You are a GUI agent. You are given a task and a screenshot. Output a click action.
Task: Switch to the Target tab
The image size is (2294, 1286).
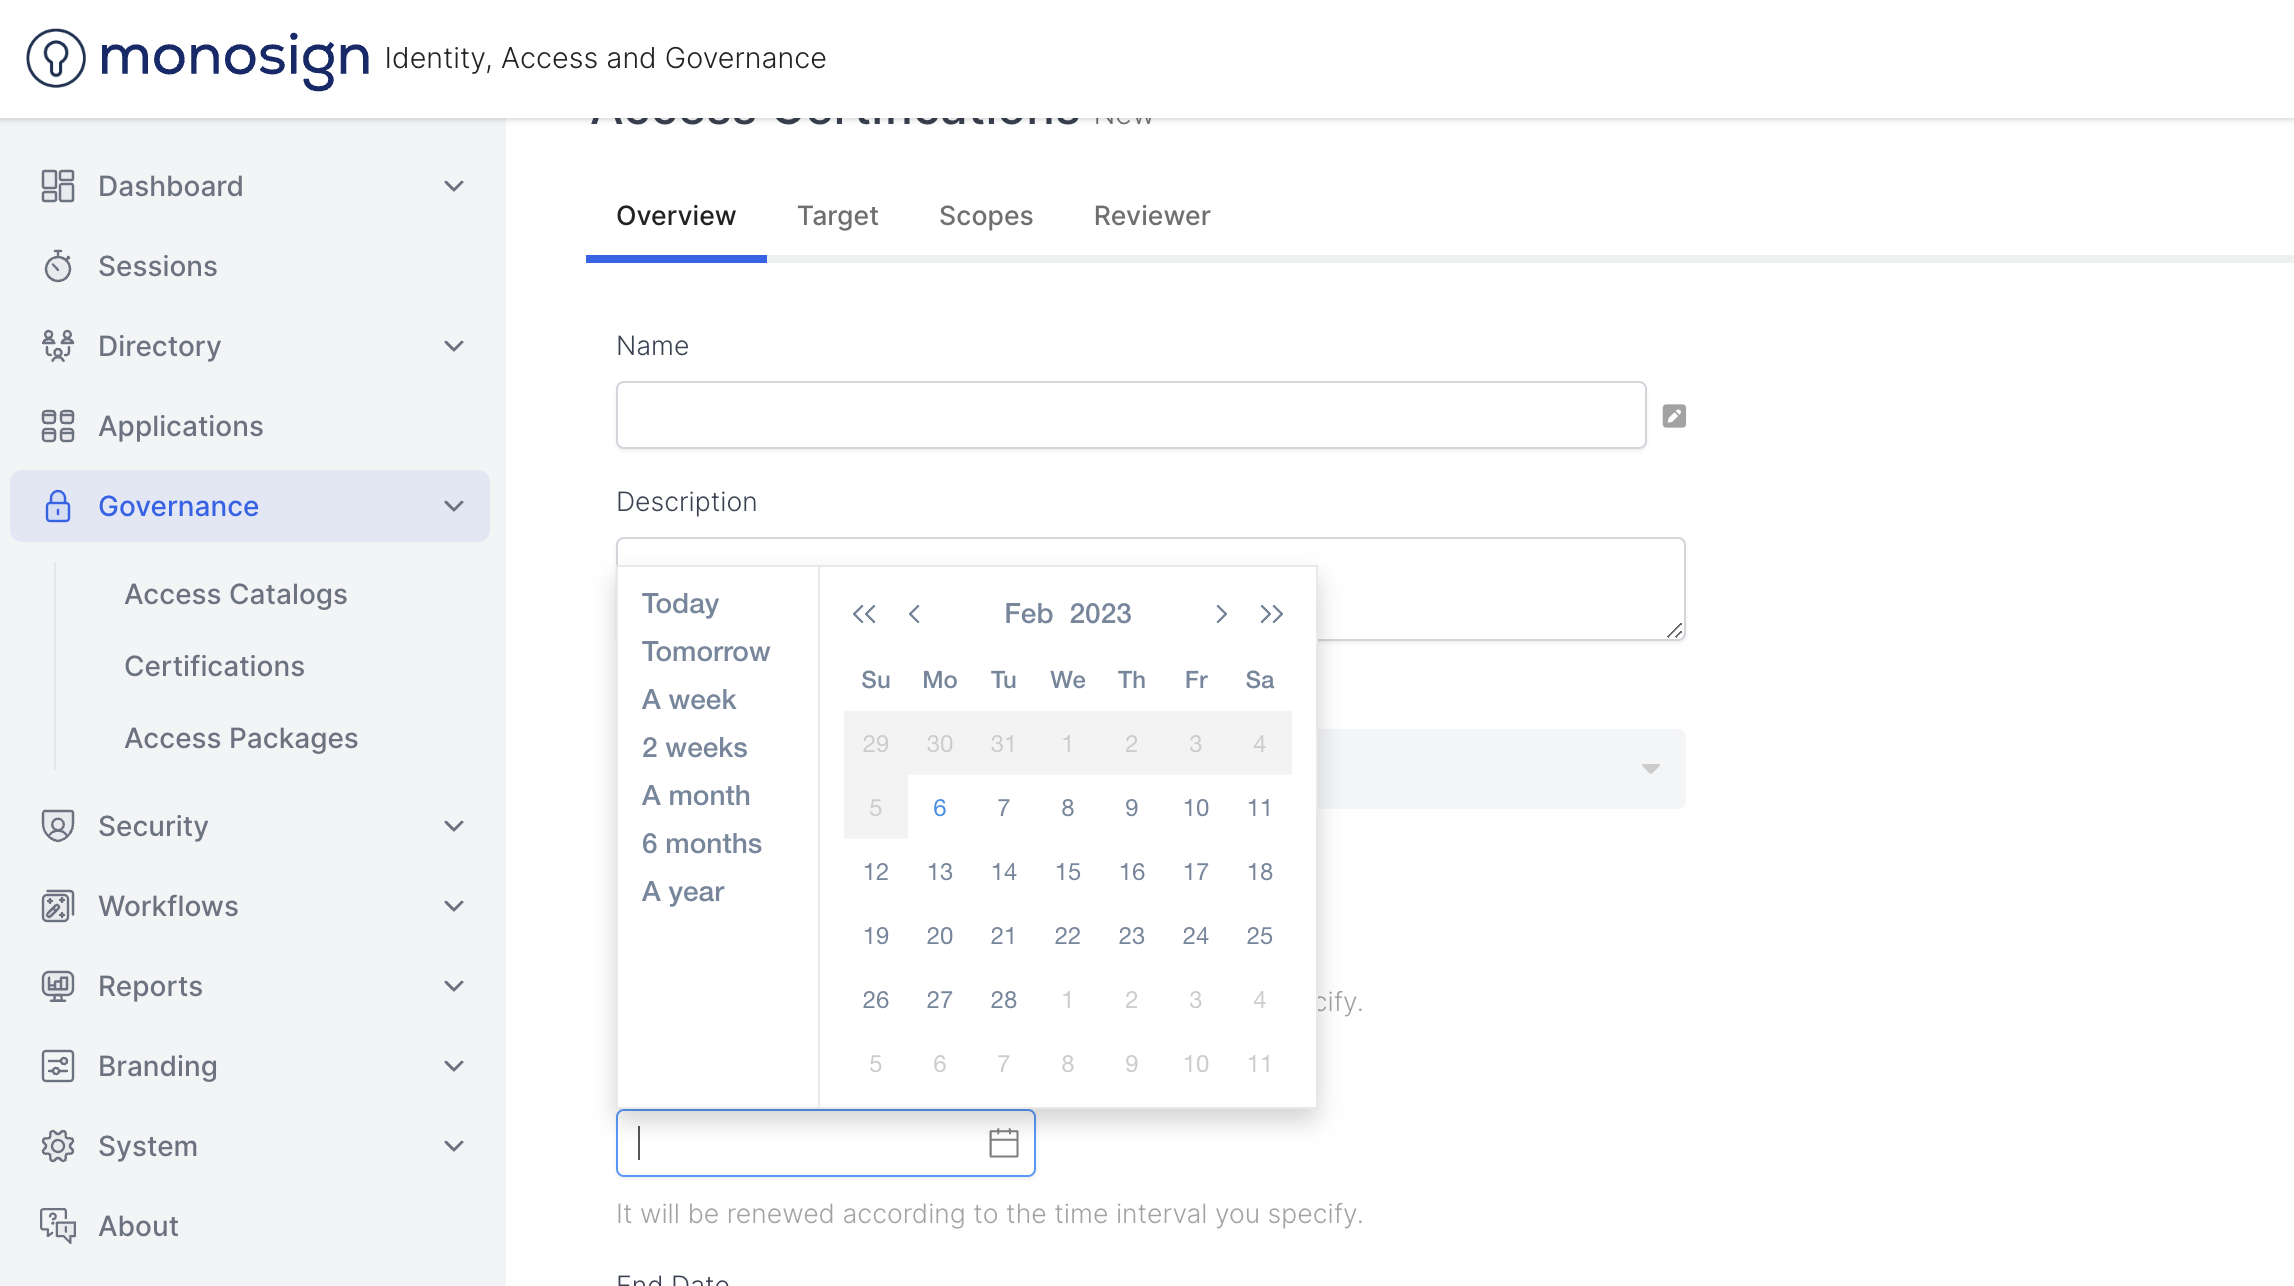pos(837,216)
